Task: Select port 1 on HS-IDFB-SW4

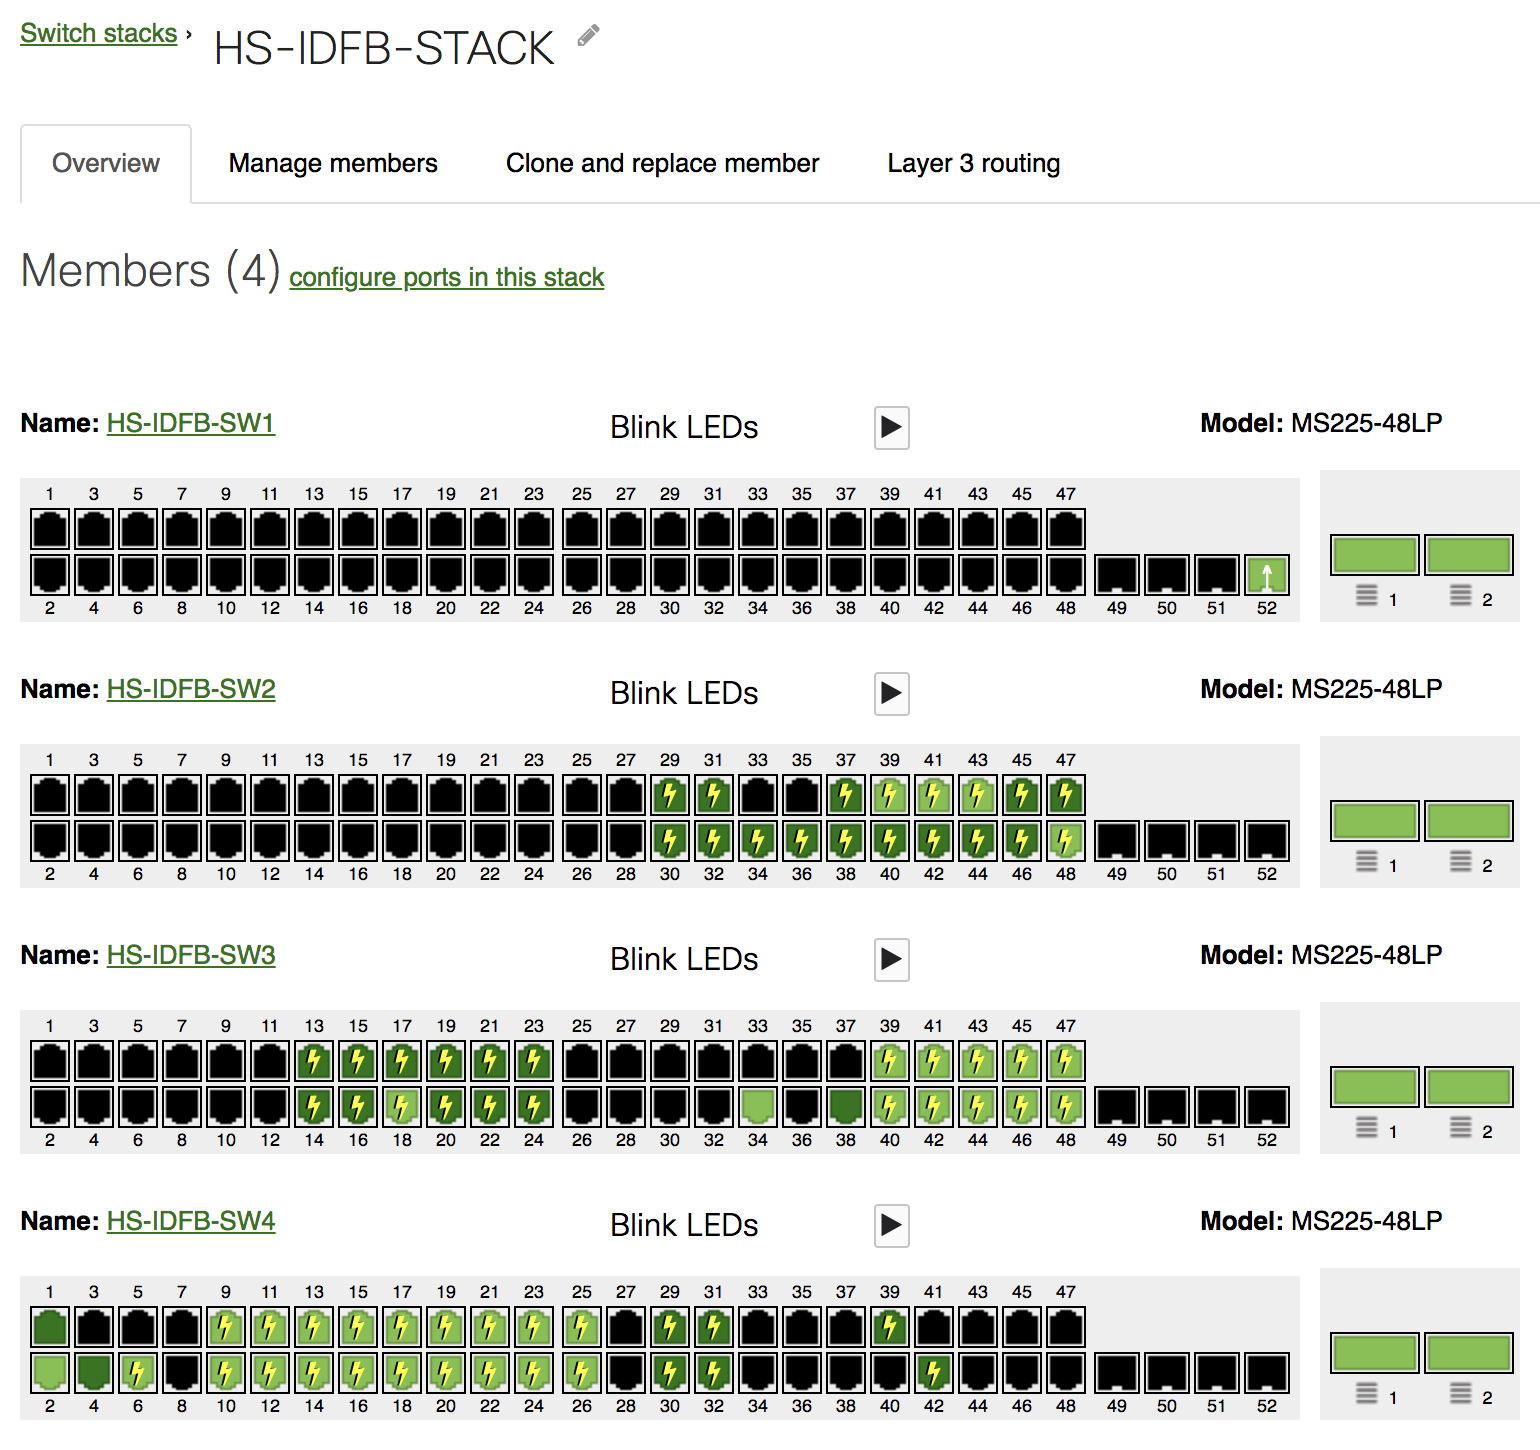Action: 50,1328
